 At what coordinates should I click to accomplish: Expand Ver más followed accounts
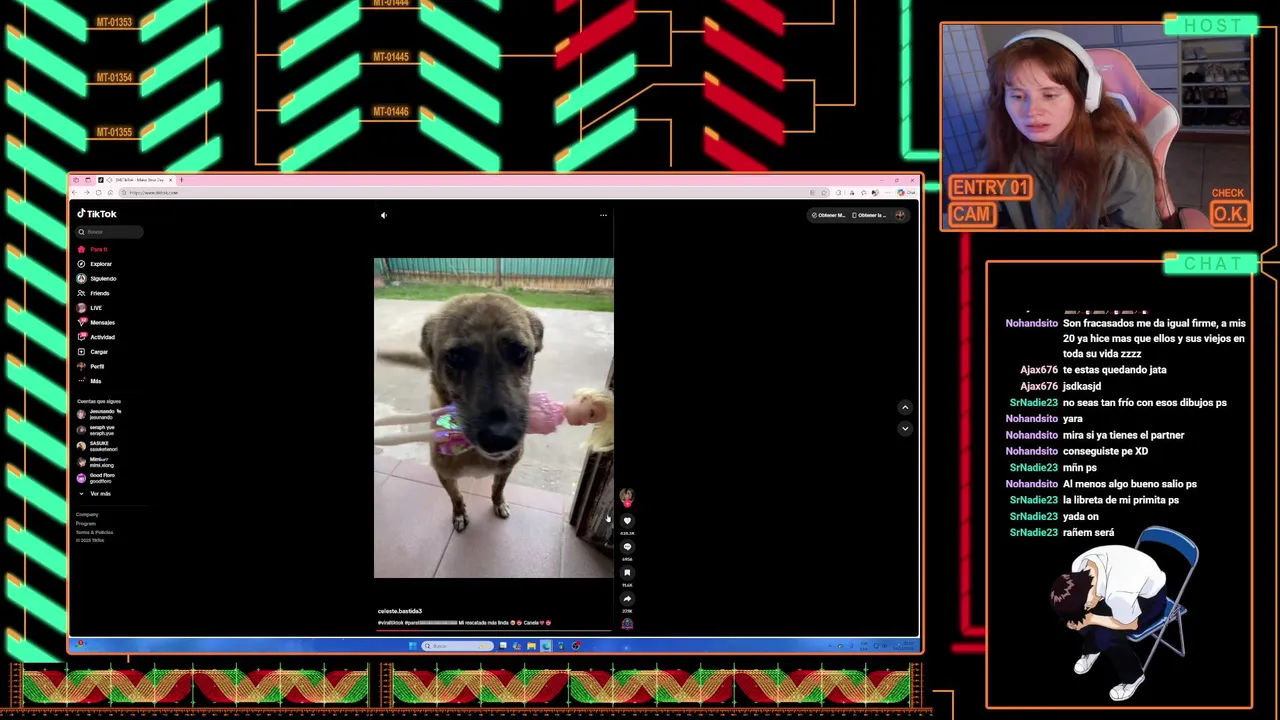point(96,494)
